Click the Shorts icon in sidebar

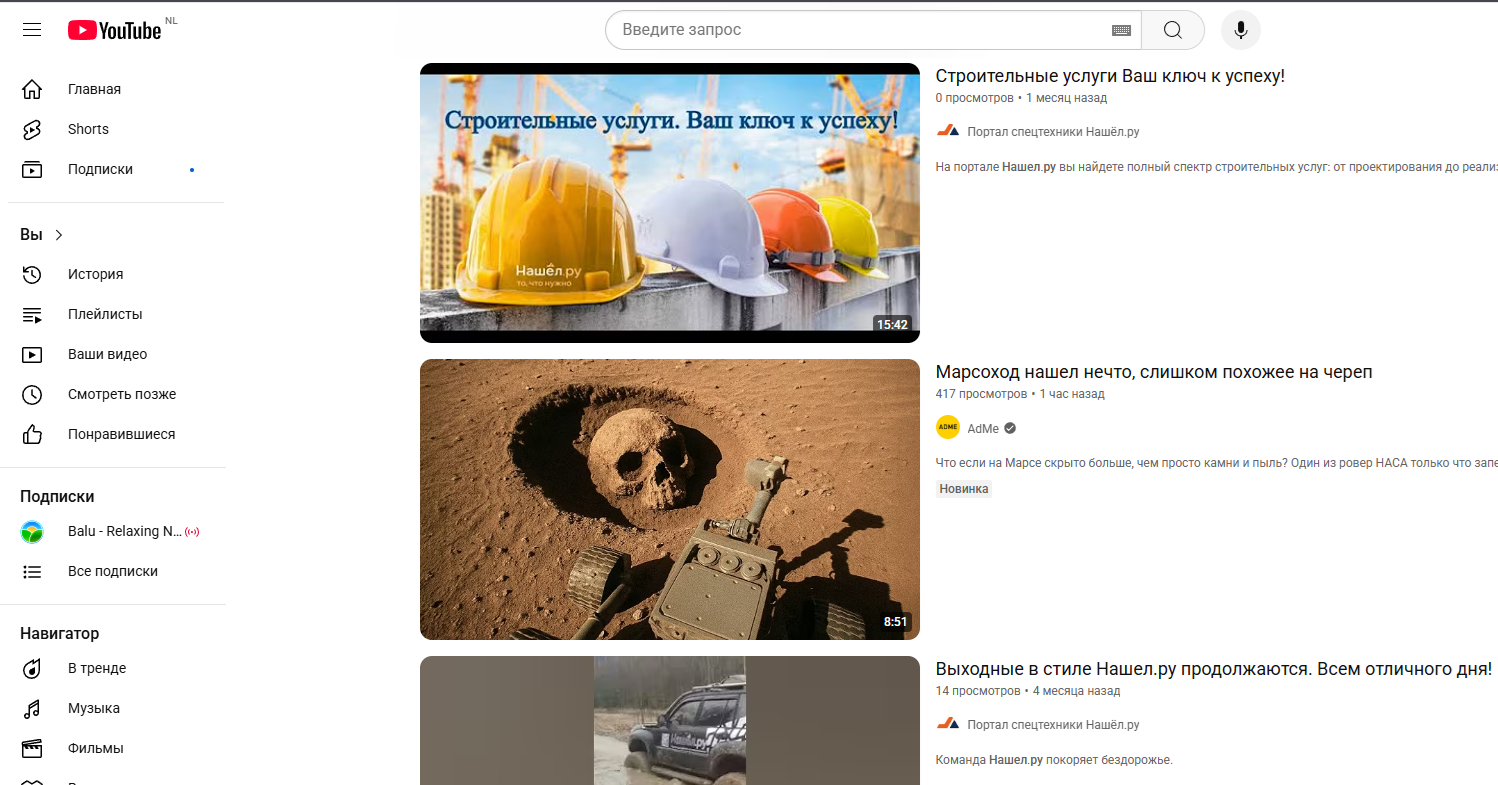coord(32,129)
